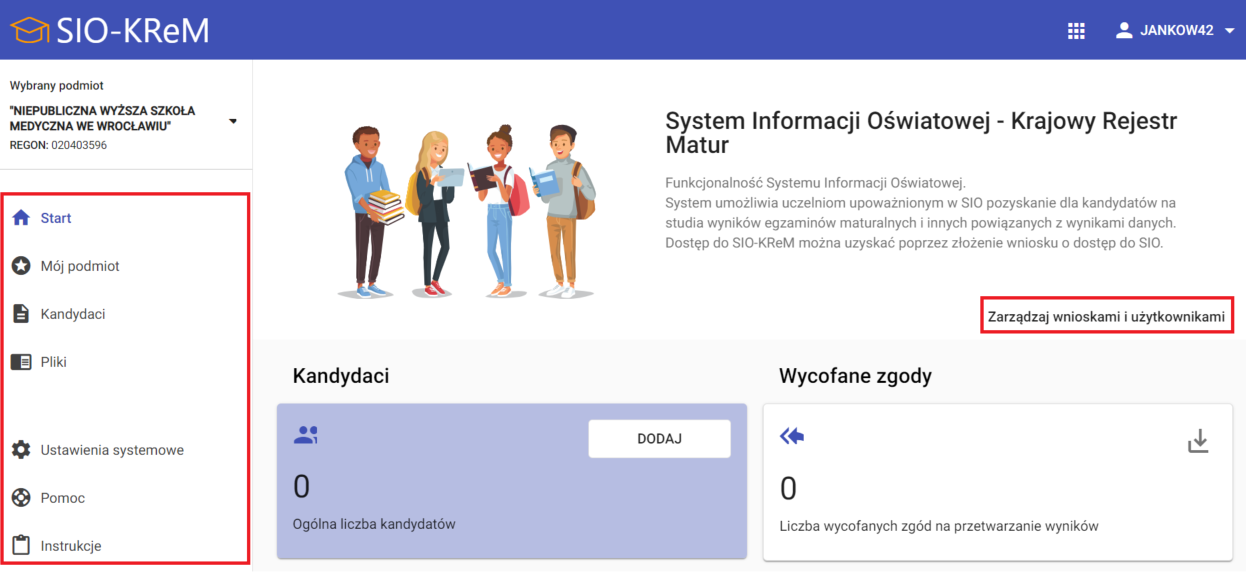Click the double-arrow withdrawn consents icon
This screenshot has width=1246, height=572.
point(792,436)
